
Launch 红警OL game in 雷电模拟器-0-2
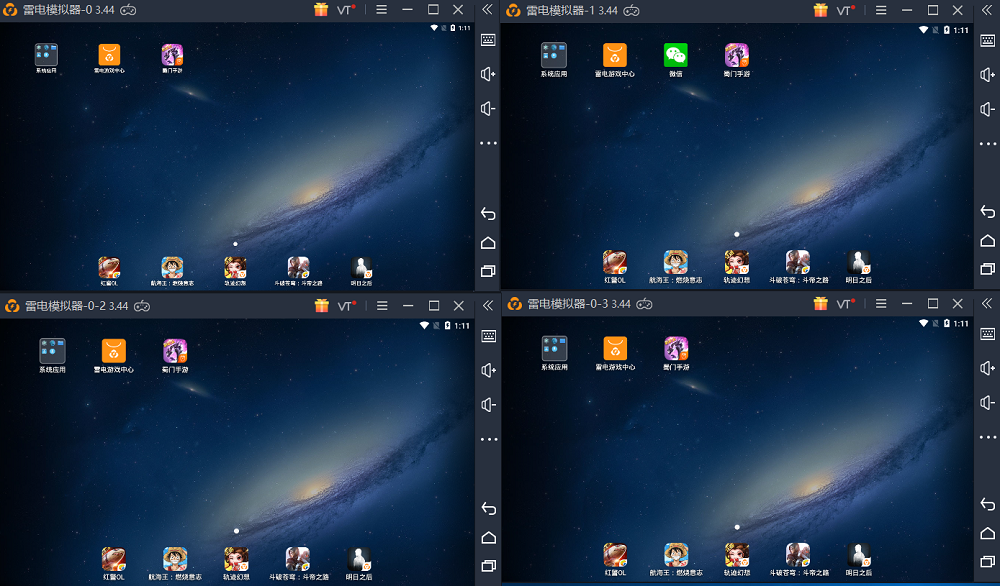click(114, 559)
